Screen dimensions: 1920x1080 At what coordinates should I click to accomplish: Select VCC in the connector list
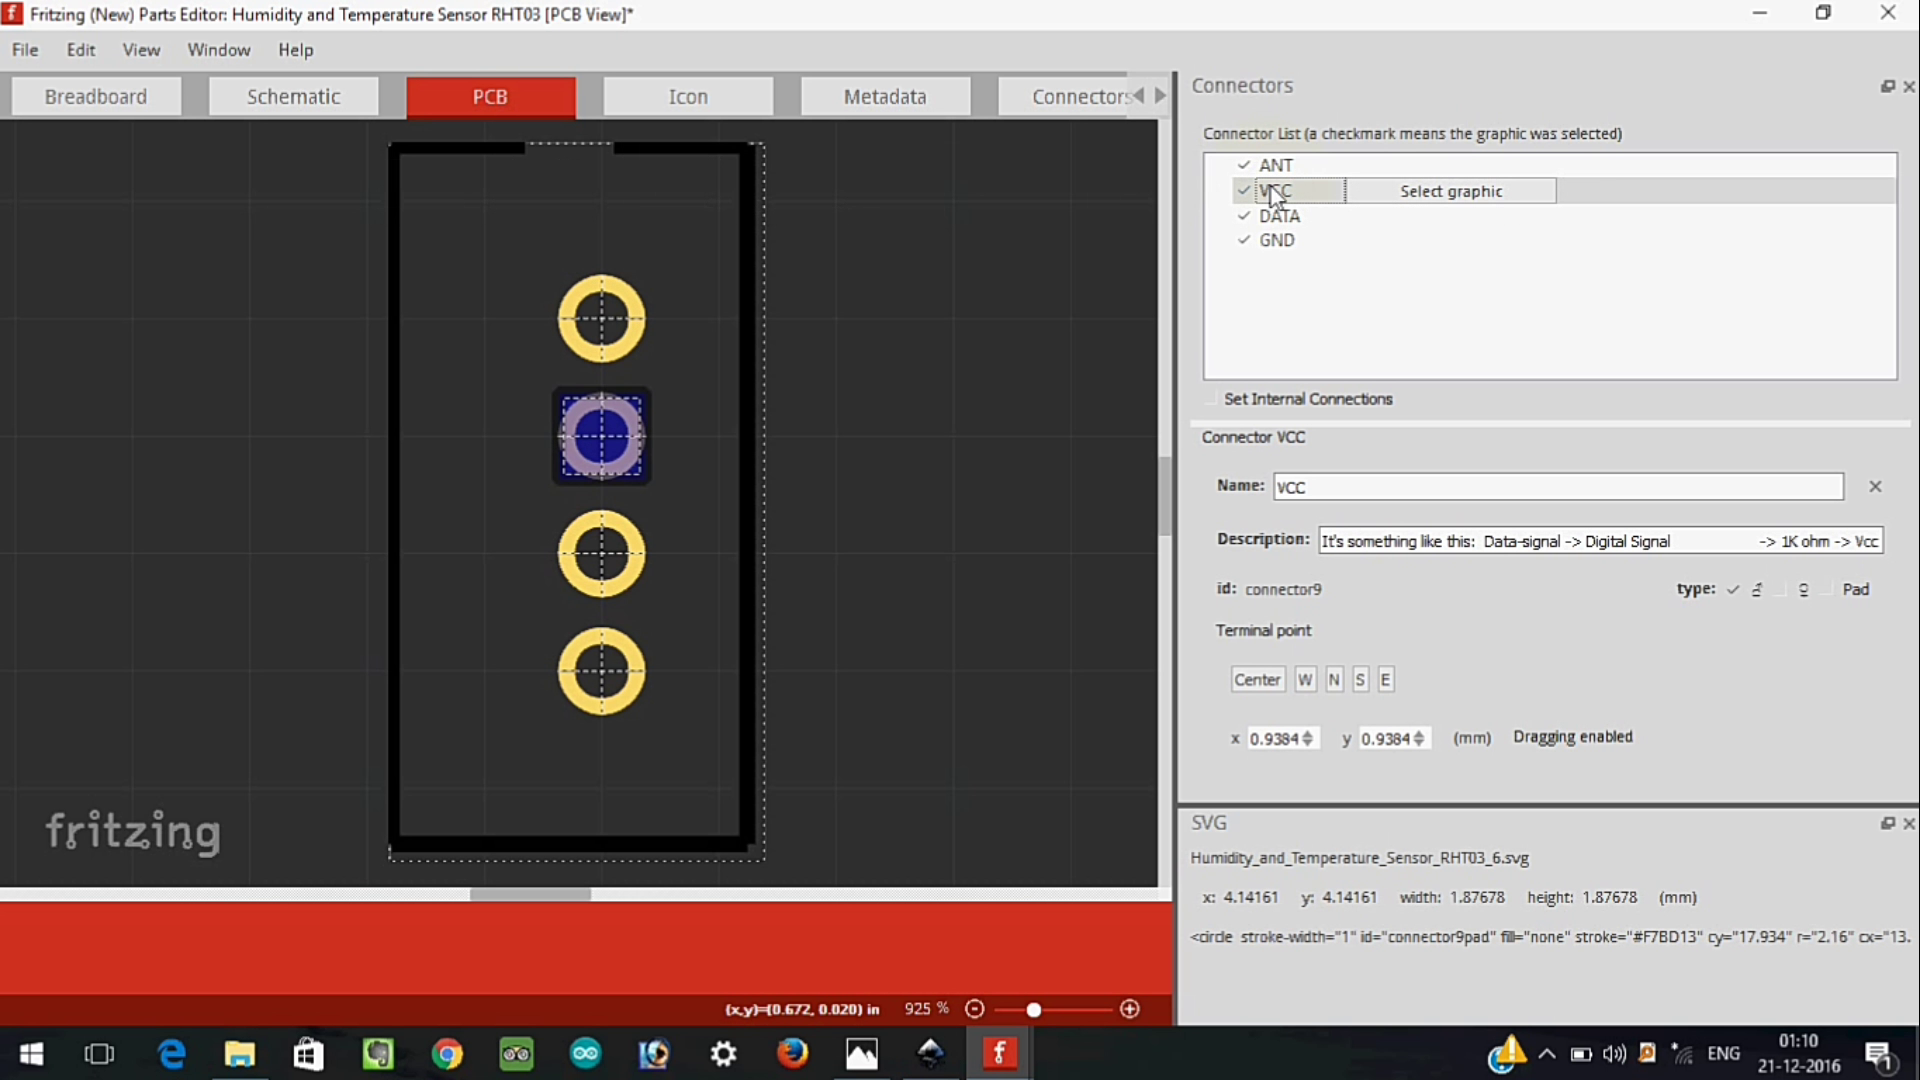pos(1276,191)
